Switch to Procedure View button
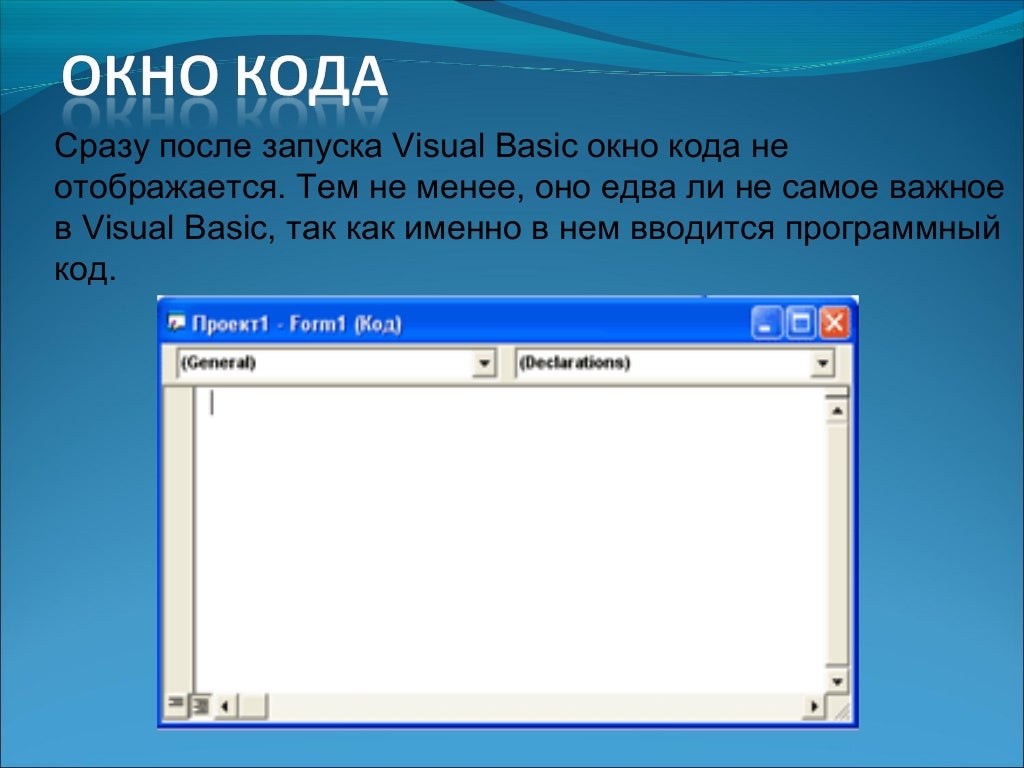Viewport: 1024px width, 768px height. (x=176, y=704)
